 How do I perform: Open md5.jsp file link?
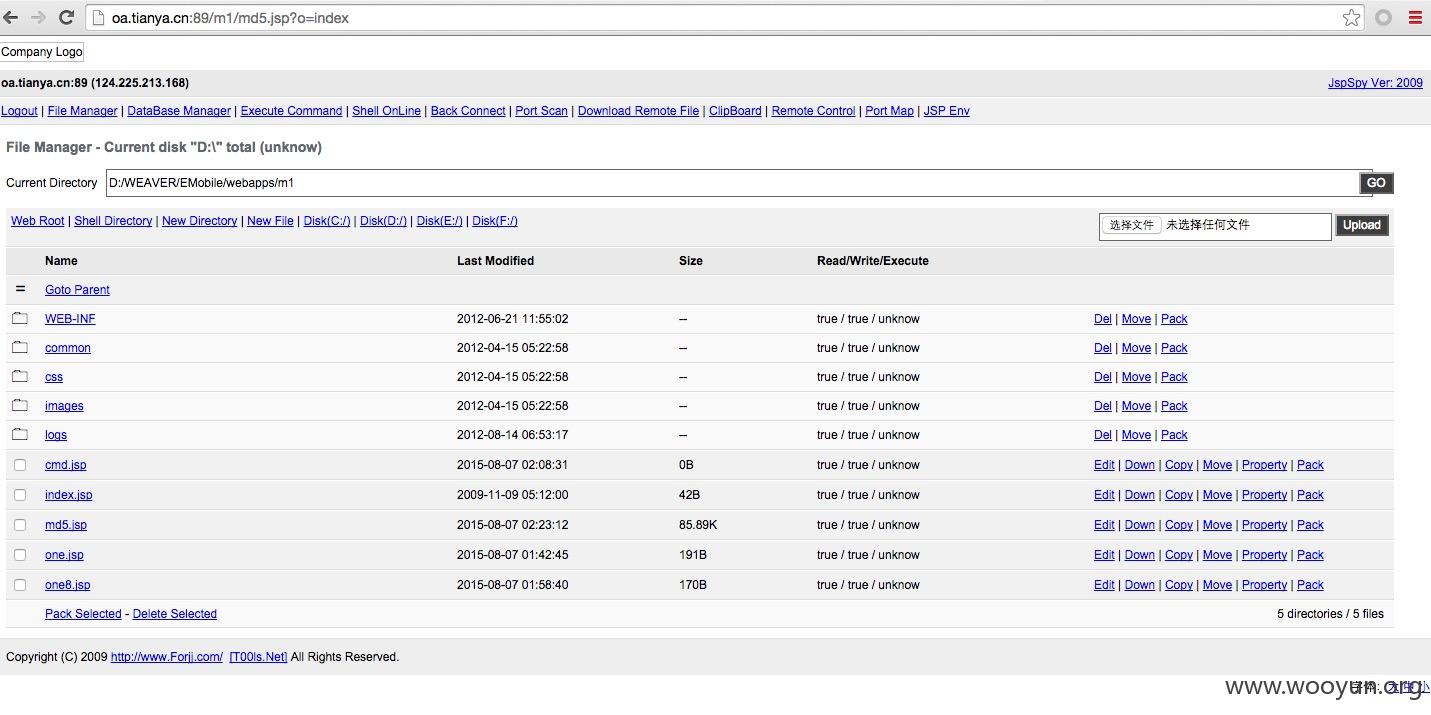point(66,525)
